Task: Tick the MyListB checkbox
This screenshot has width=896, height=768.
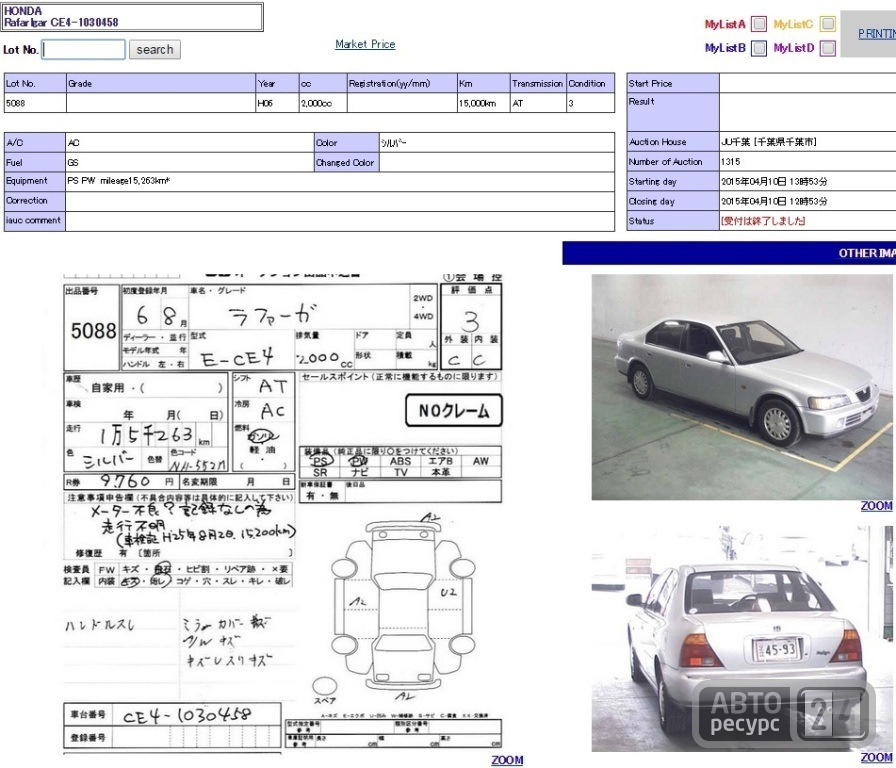Action: pyautogui.click(x=759, y=48)
